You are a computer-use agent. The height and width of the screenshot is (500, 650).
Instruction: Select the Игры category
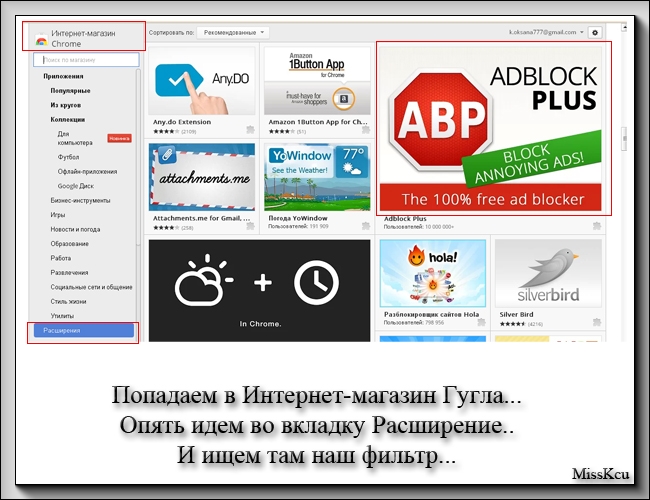click(x=58, y=215)
